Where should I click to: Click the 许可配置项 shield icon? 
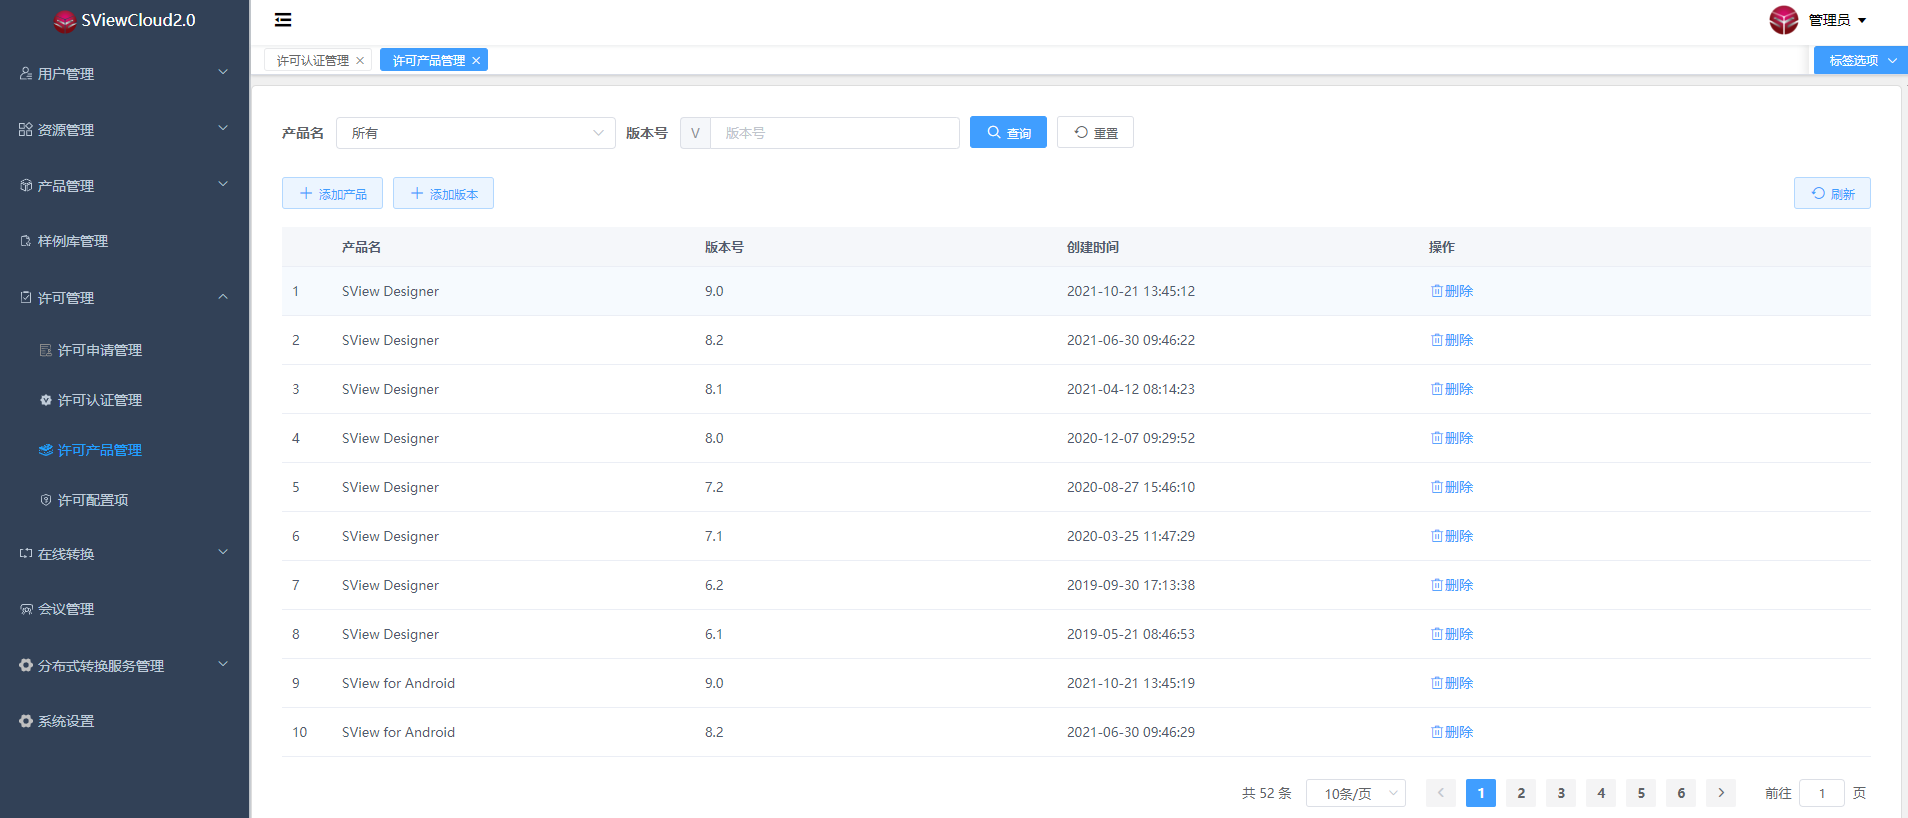pos(46,500)
